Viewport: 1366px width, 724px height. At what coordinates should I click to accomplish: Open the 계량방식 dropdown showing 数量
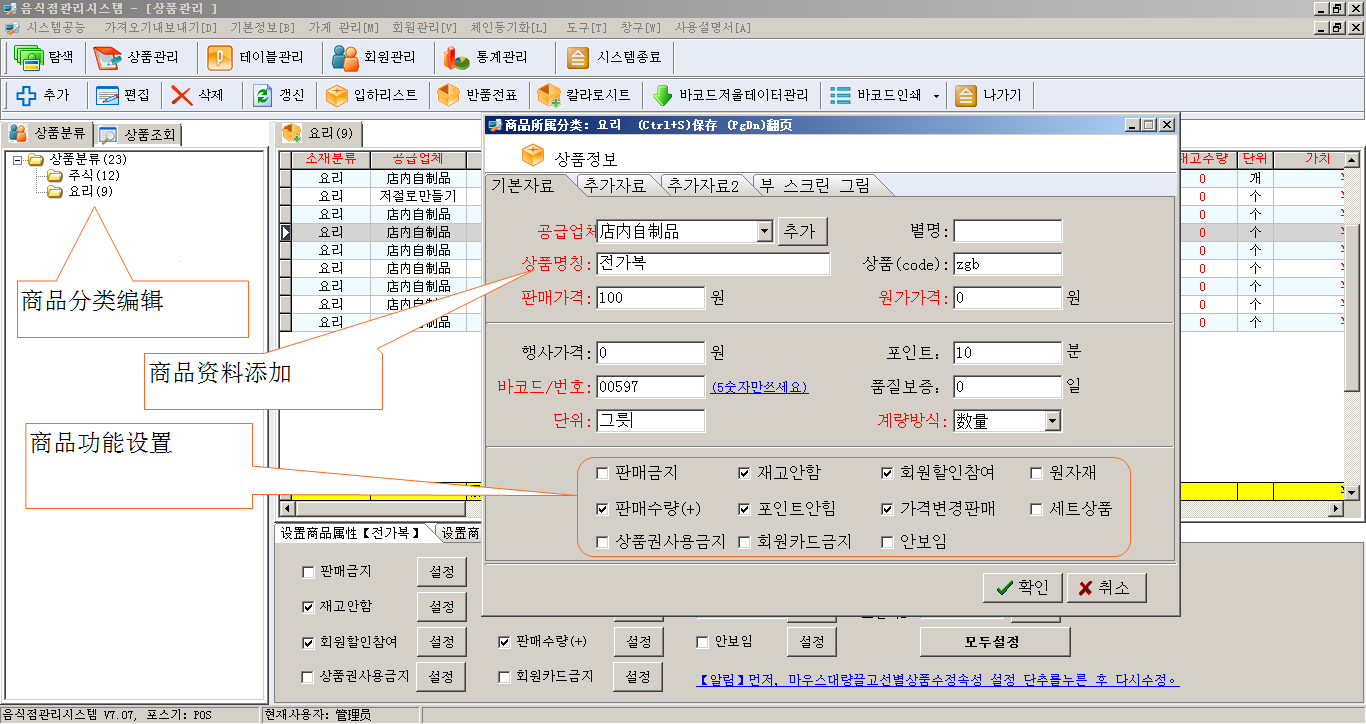1053,420
